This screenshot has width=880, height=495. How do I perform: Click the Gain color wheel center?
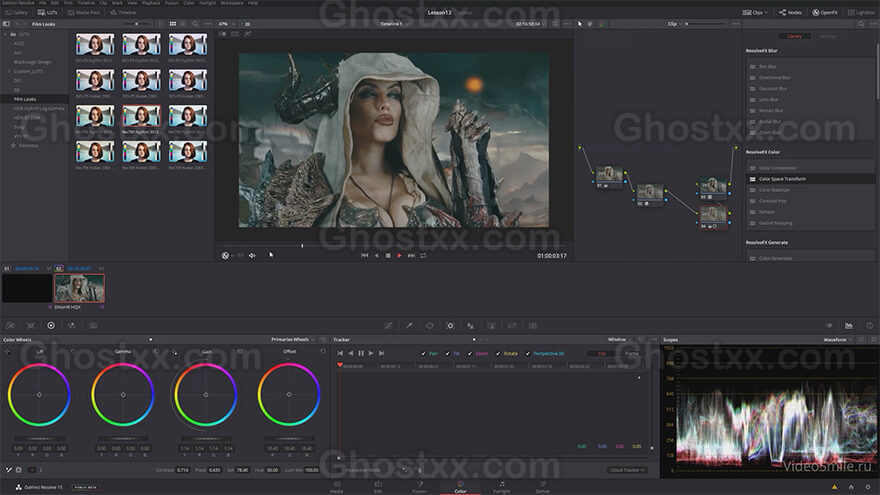pyautogui.click(x=206, y=395)
